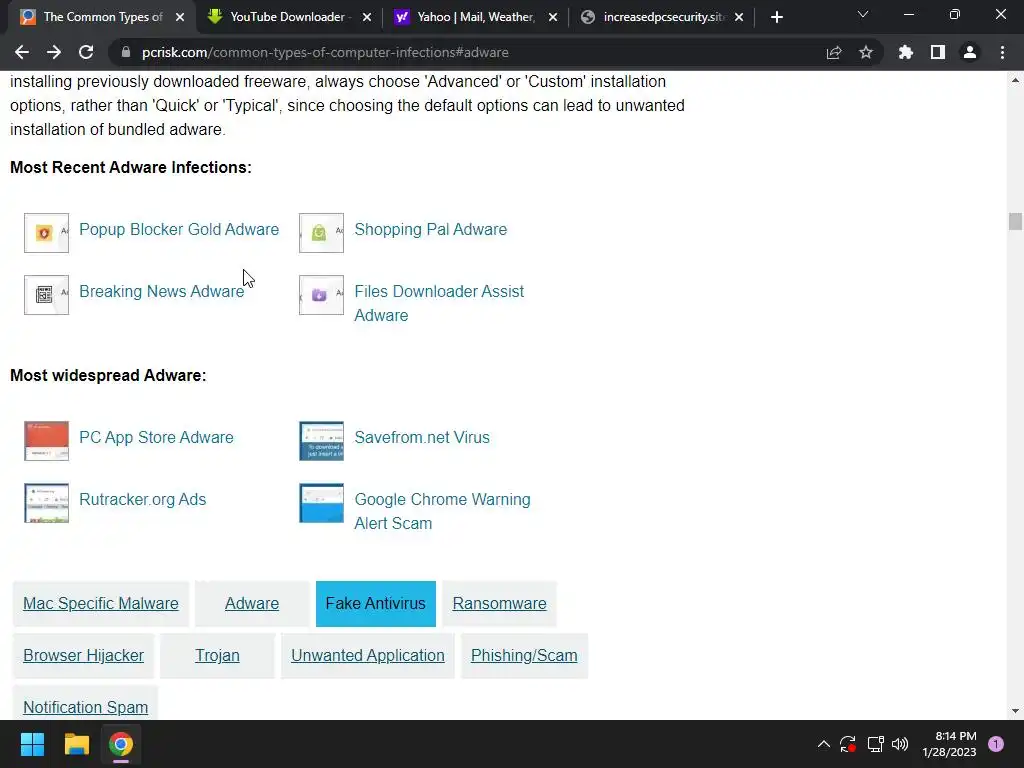Image resolution: width=1024 pixels, height=768 pixels.
Task: Bookmark this page with the star icon
Action: coord(866,52)
